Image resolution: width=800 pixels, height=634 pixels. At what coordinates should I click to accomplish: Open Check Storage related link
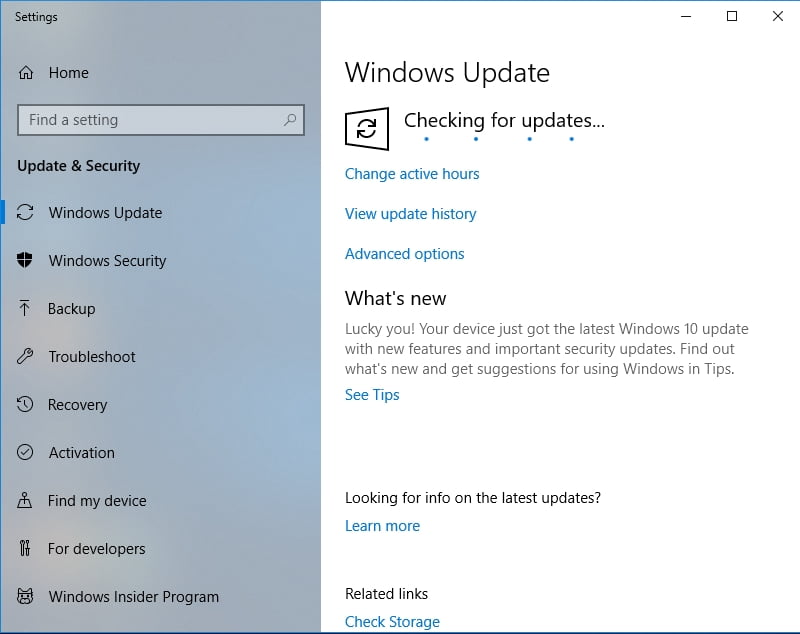[392, 622]
